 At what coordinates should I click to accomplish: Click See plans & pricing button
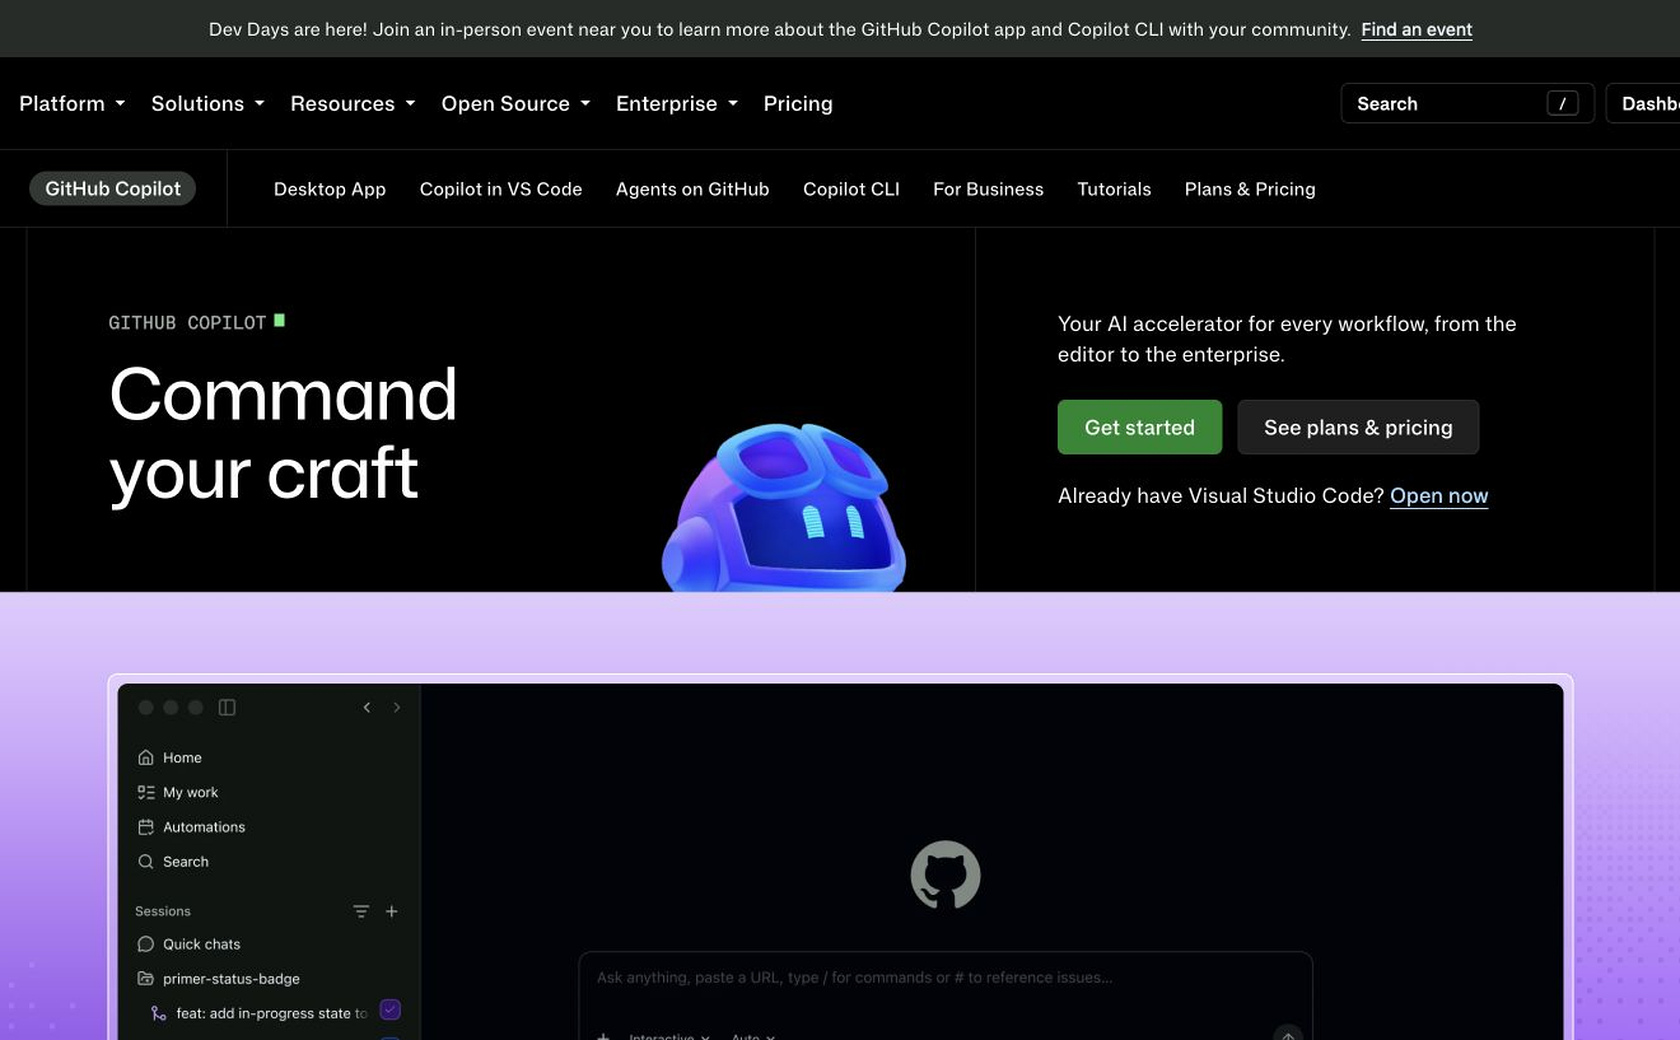1358,427
